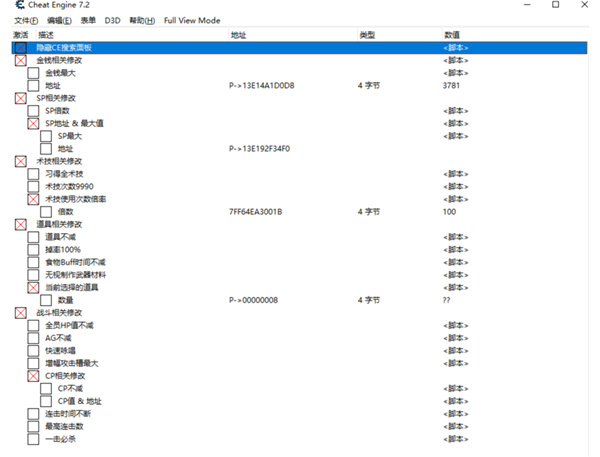Select the 4 字节 type of 数量 row
The image size is (600, 457).
click(369, 300)
